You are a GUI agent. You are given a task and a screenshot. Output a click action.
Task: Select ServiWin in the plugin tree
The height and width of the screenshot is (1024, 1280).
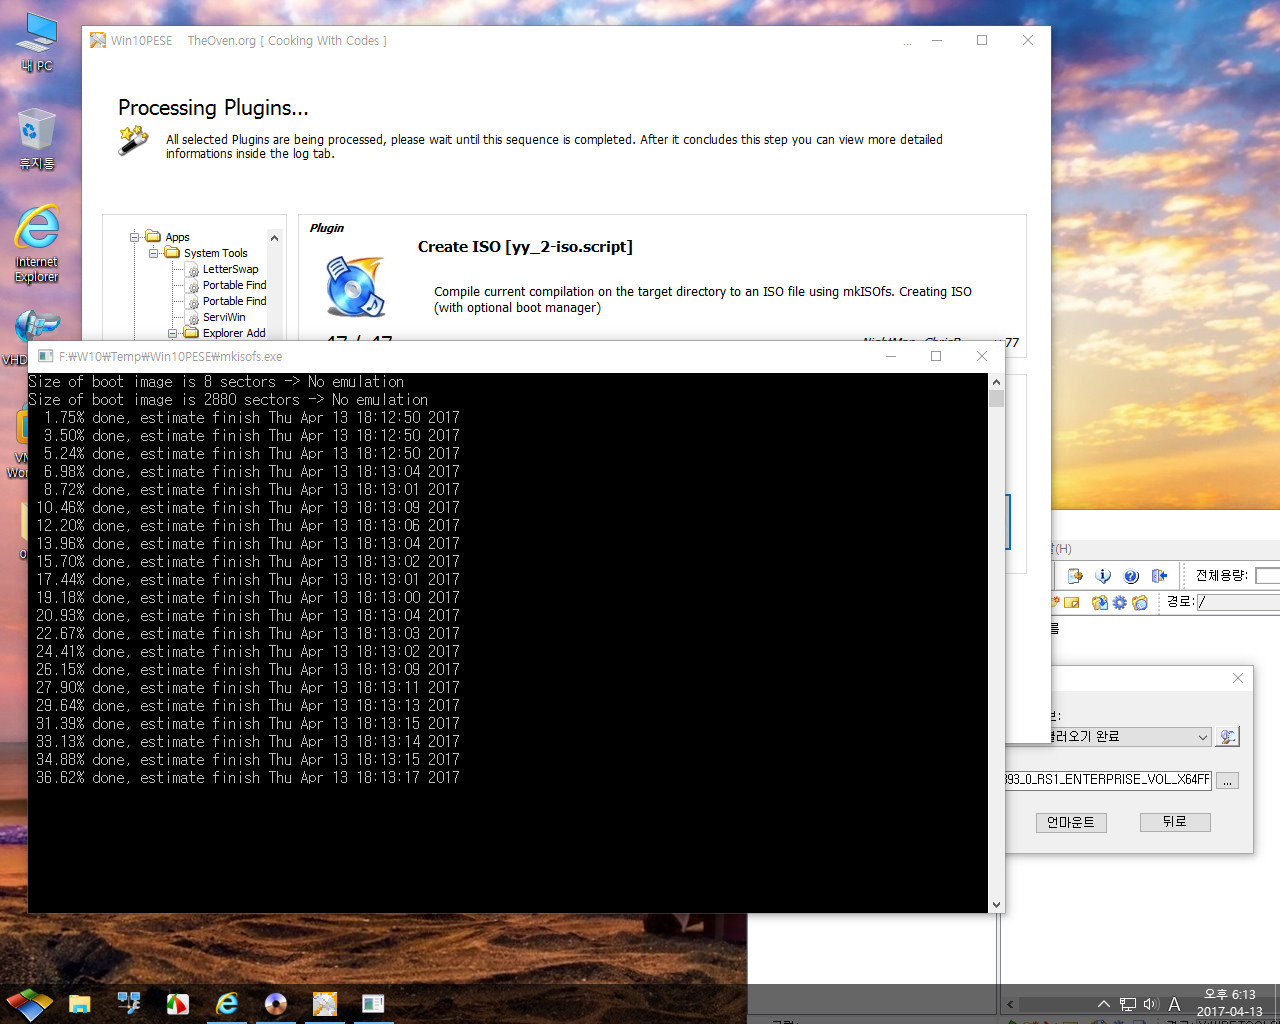tap(224, 317)
